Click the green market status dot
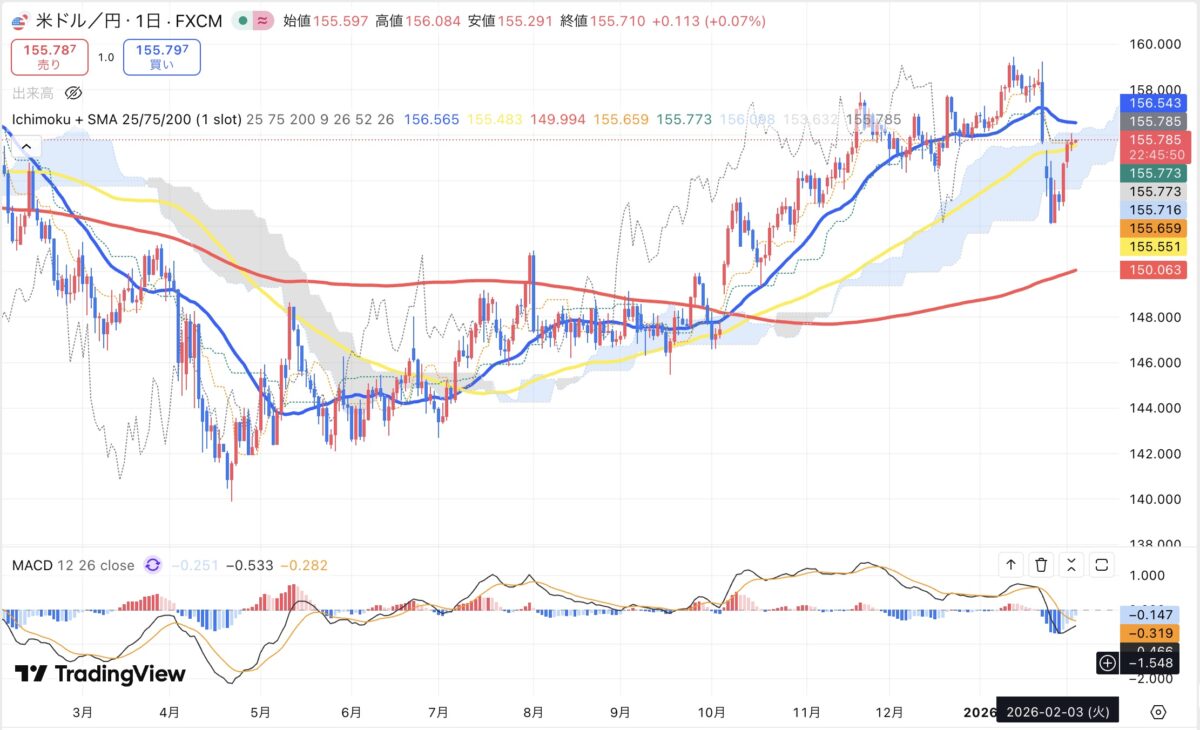Image resolution: width=1200 pixels, height=730 pixels. pyautogui.click(x=243, y=21)
